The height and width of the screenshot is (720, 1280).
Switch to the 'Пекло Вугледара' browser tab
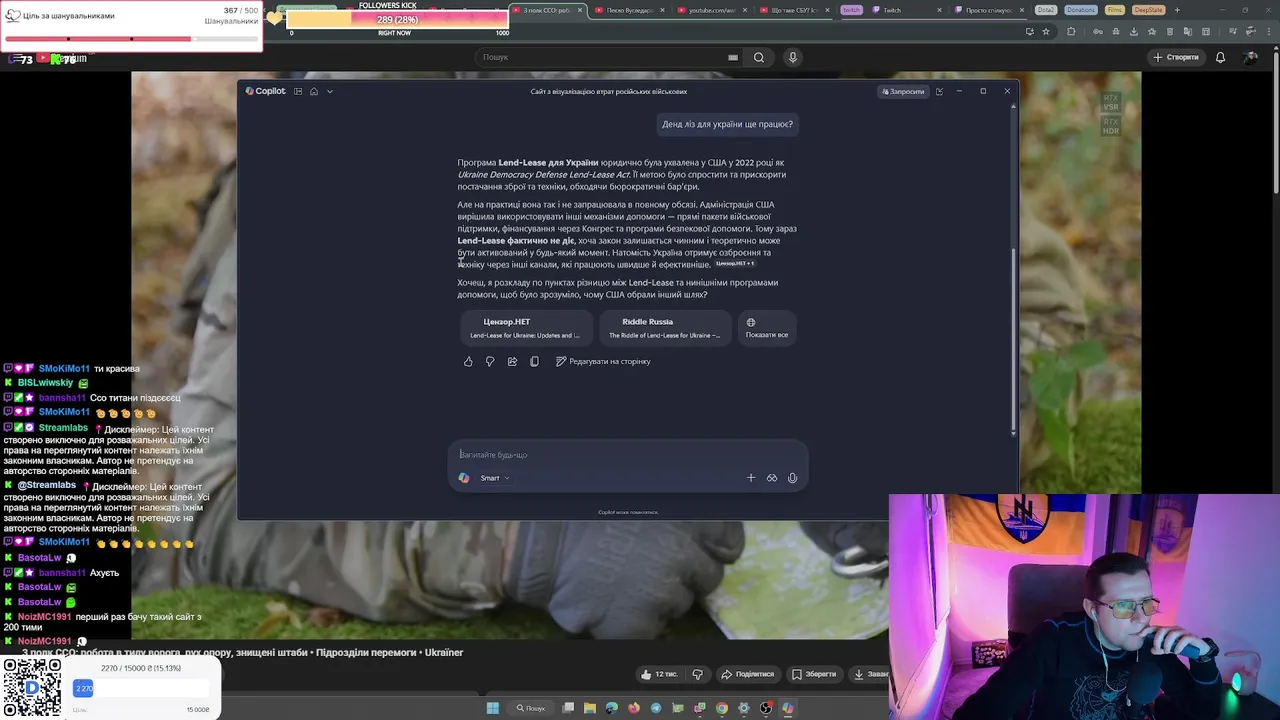coord(630,10)
